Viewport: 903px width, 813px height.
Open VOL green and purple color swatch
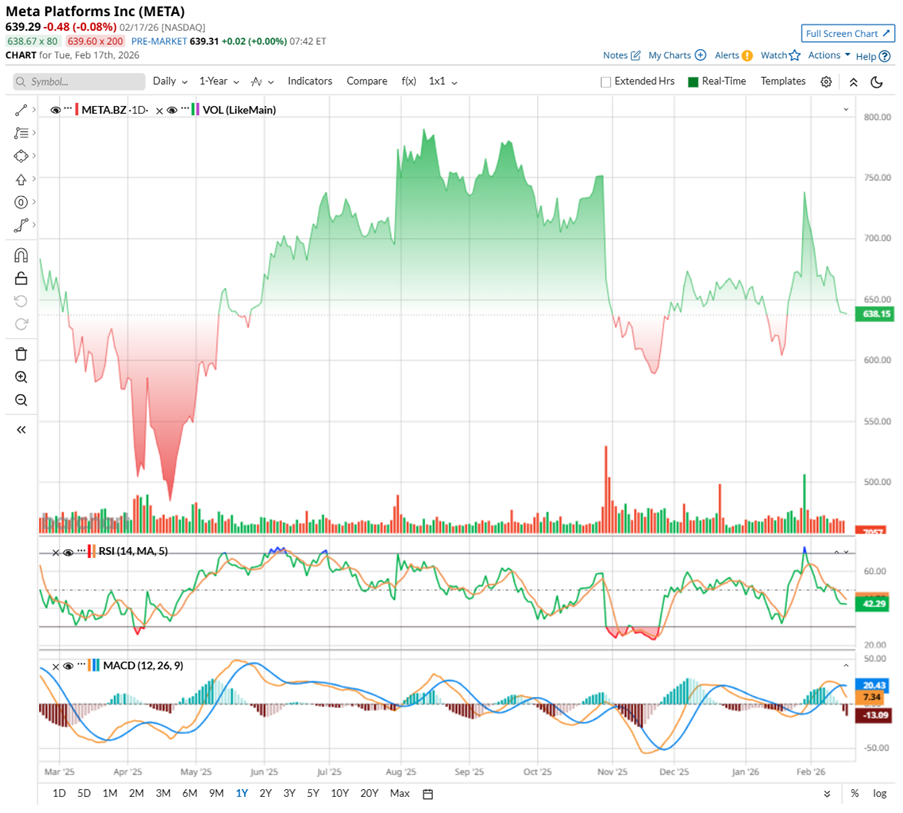point(196,109)
